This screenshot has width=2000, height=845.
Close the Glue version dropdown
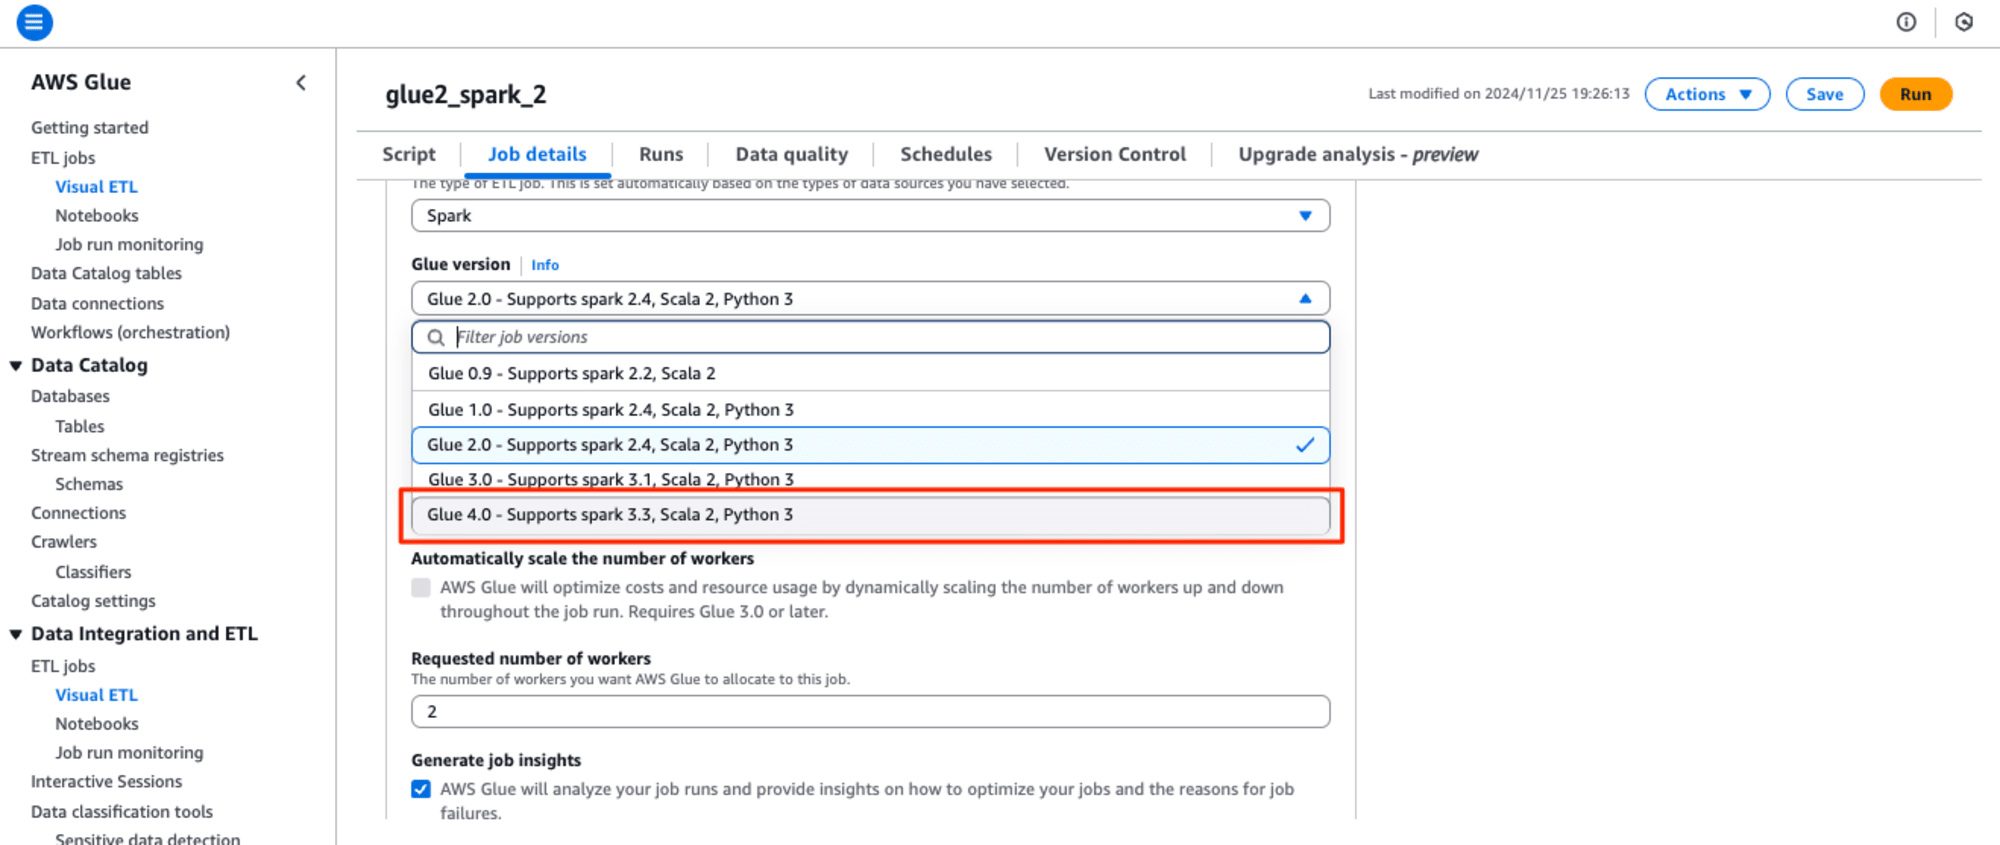tap(870, 299)
